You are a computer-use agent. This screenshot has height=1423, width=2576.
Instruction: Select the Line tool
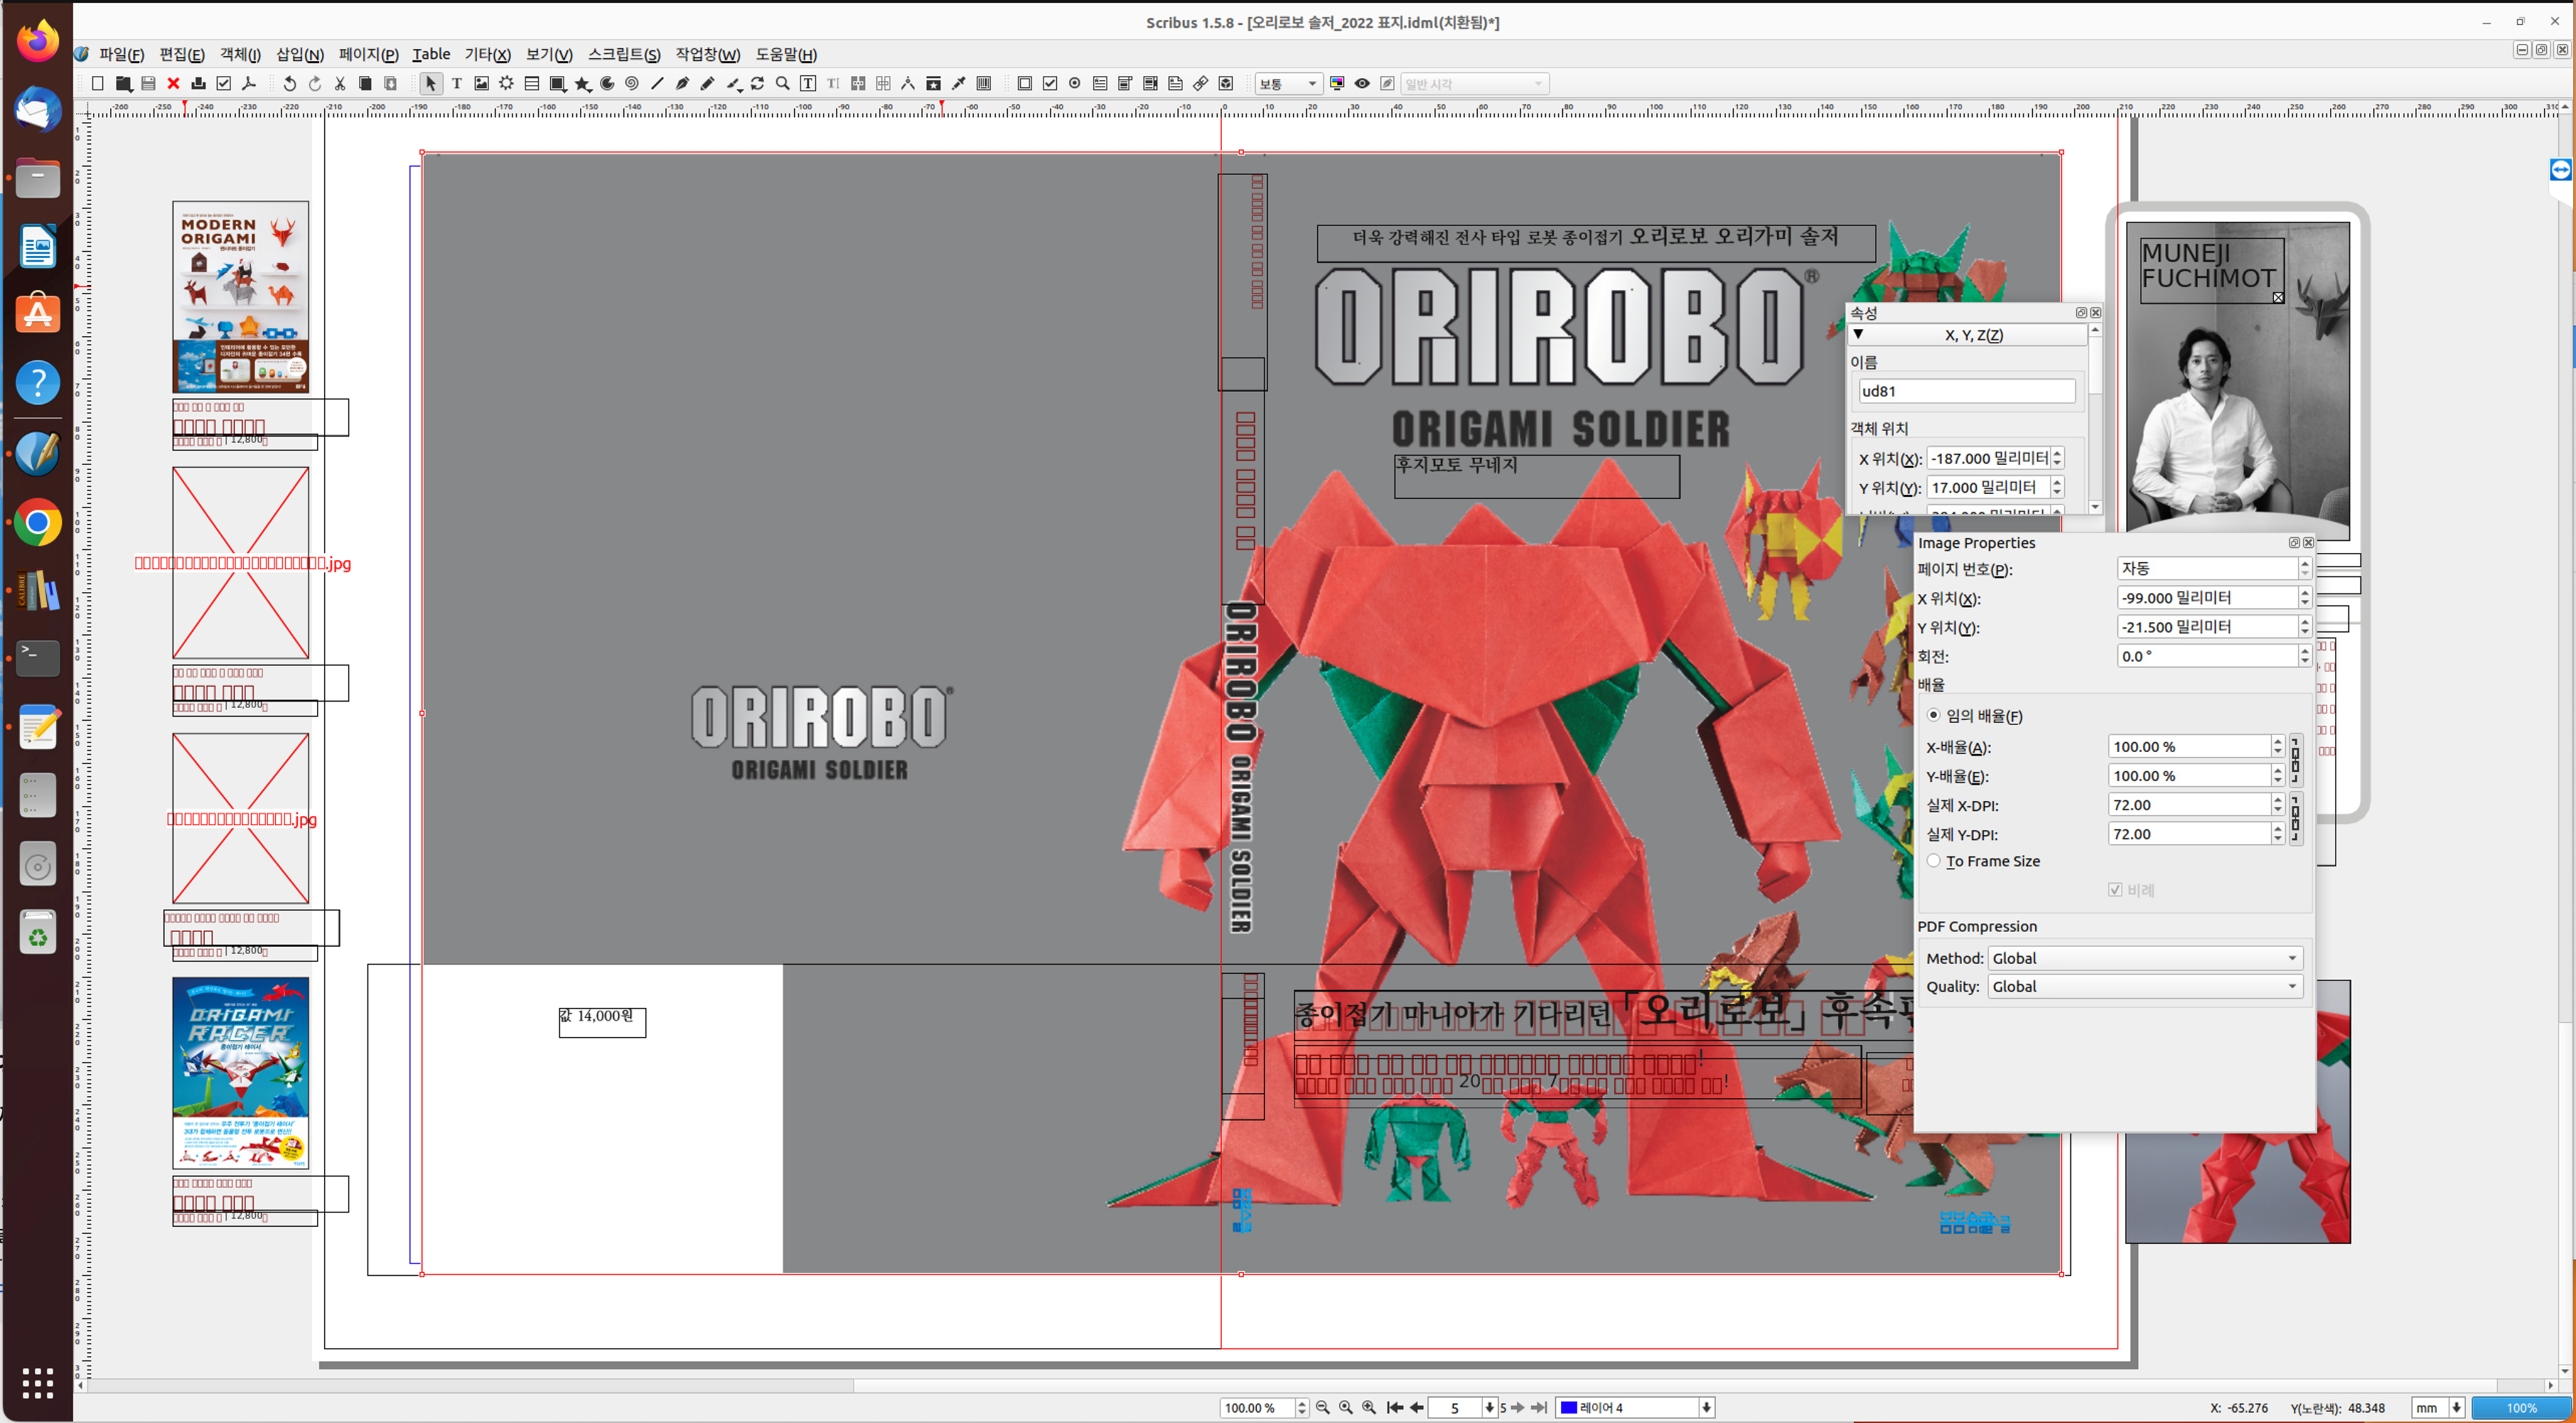click(657, 84)
